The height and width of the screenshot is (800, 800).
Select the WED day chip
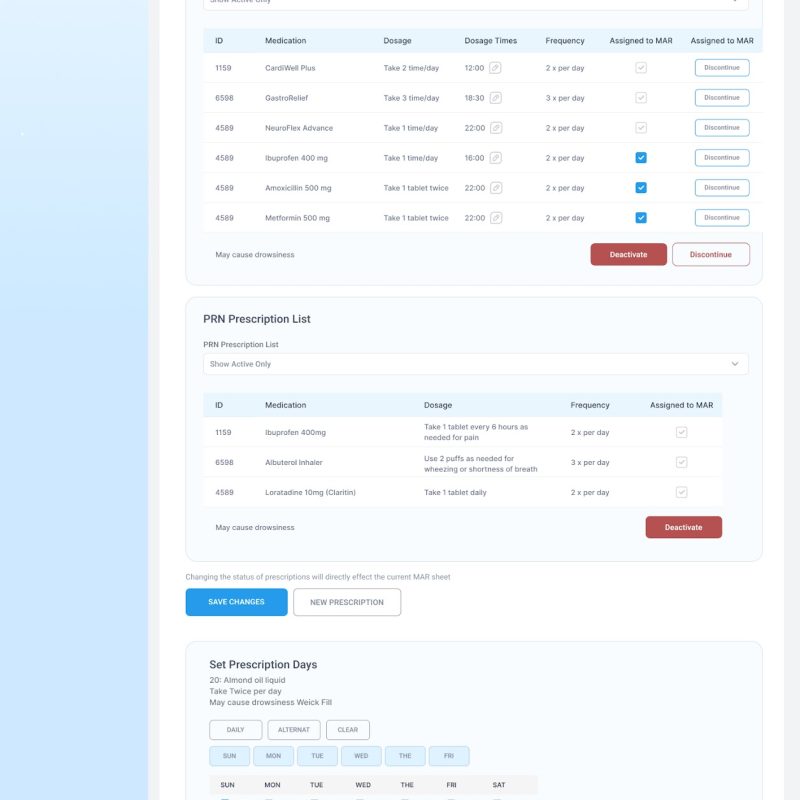tap(361, 756)
